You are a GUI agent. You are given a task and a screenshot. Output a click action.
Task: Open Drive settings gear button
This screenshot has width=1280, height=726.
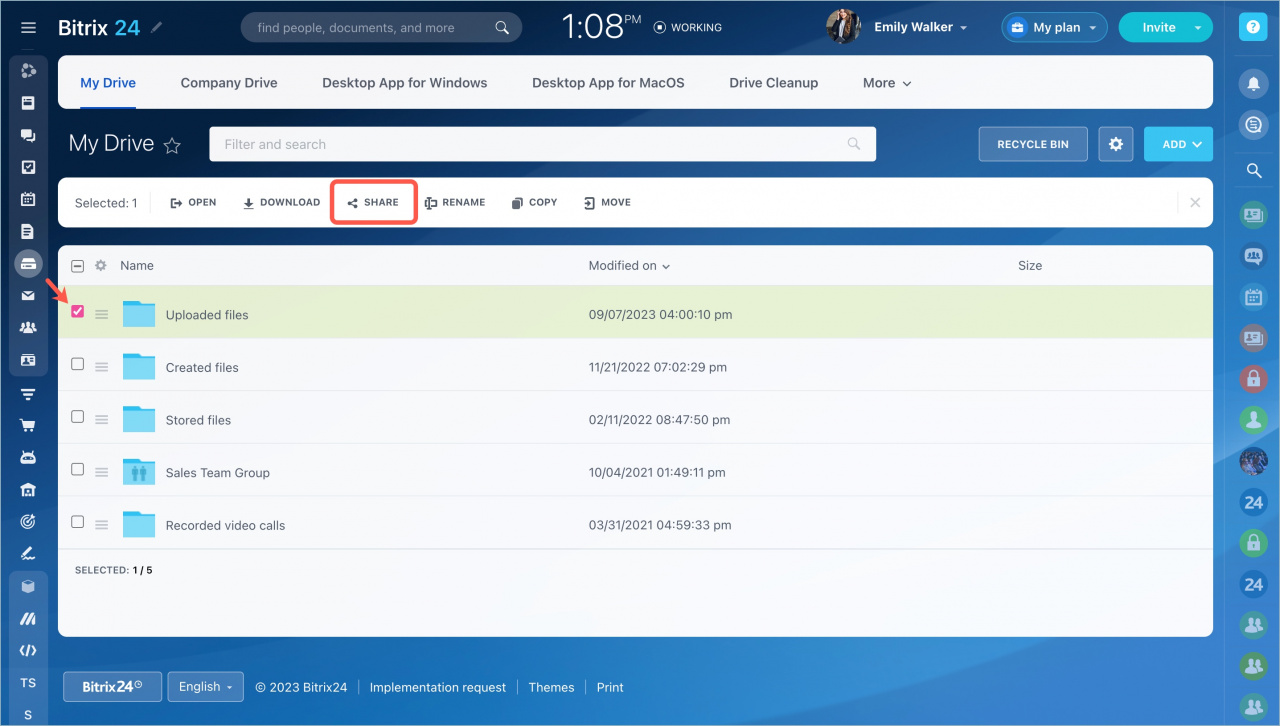(x=1116, y=144)
